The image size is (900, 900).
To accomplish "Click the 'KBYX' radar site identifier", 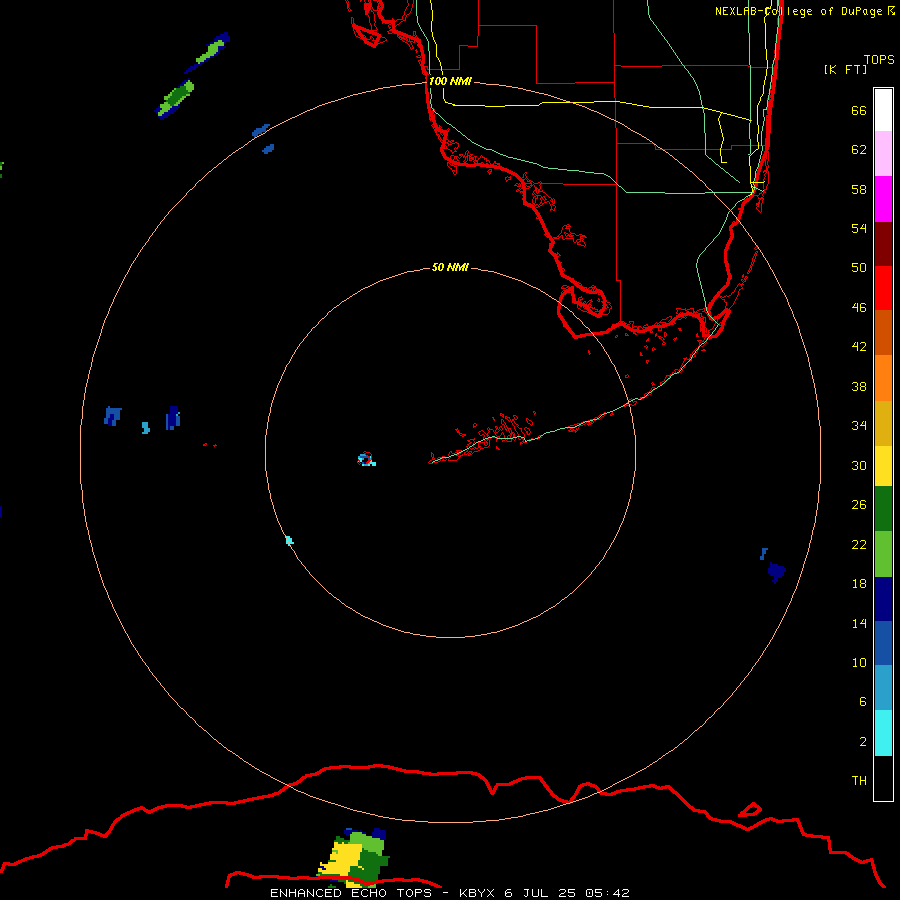I will click(477, 893).
